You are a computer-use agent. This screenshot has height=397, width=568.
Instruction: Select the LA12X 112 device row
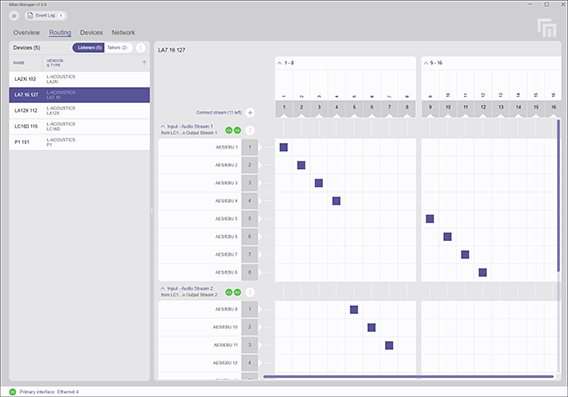click(79, 111)
